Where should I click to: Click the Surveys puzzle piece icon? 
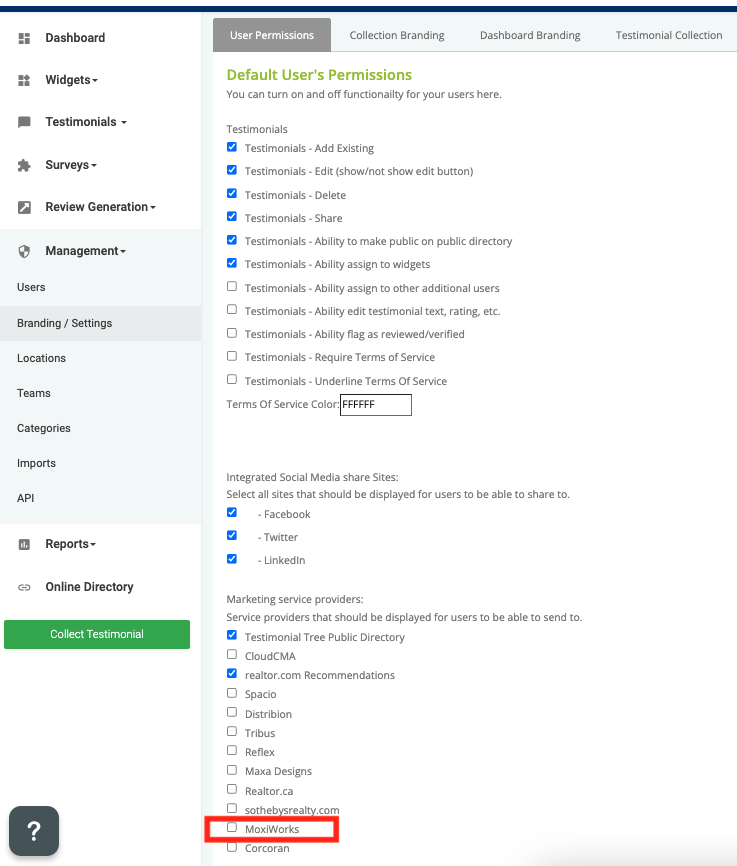[x=24, y=165]
